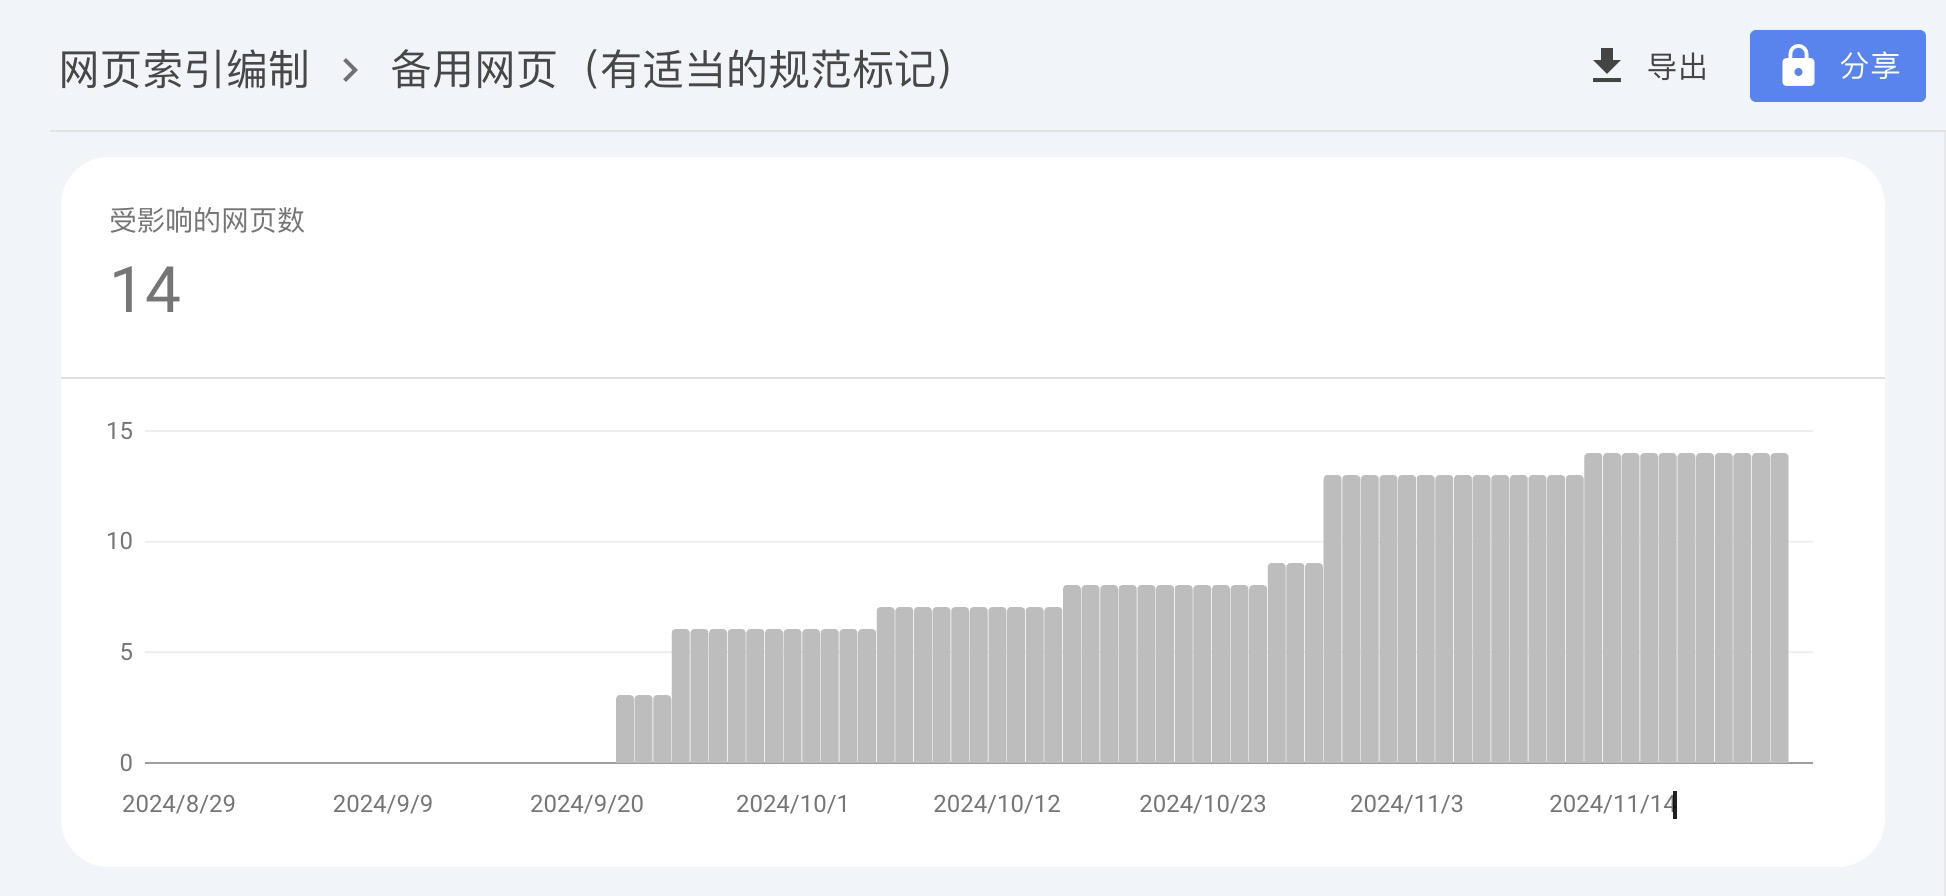Click the affected pages count 14
The width and height of the screenshot is (1946, 896).
pos(146,290)
